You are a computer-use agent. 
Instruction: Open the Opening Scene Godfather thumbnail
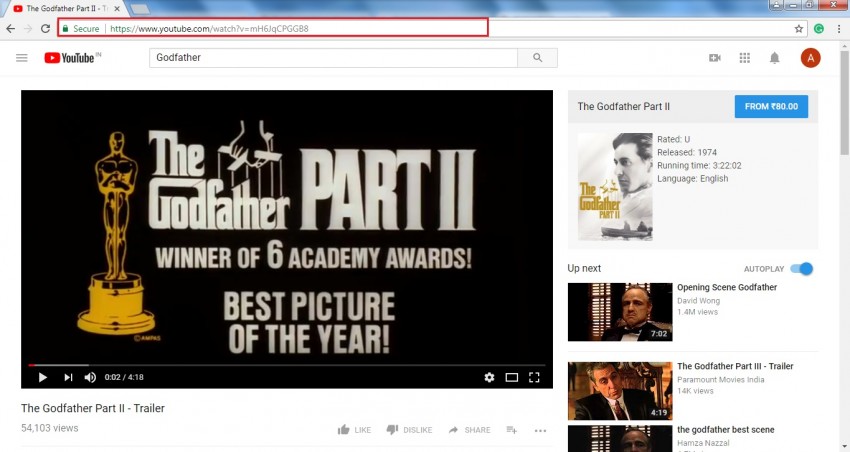click(620, 312)
